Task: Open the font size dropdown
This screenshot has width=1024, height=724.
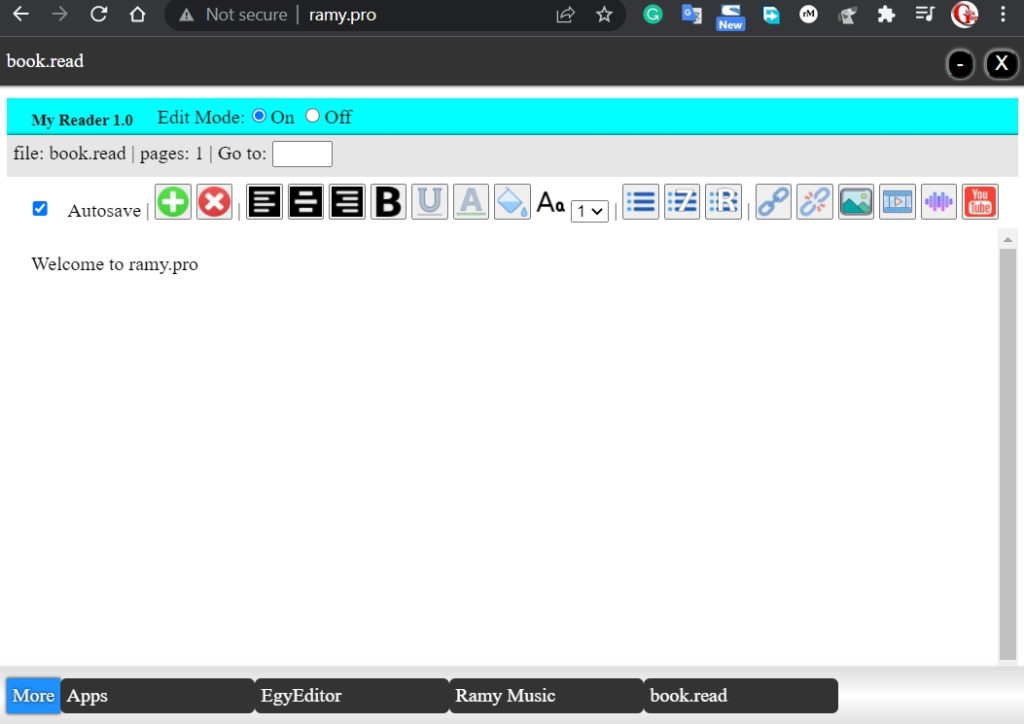Action: point(589,211)
